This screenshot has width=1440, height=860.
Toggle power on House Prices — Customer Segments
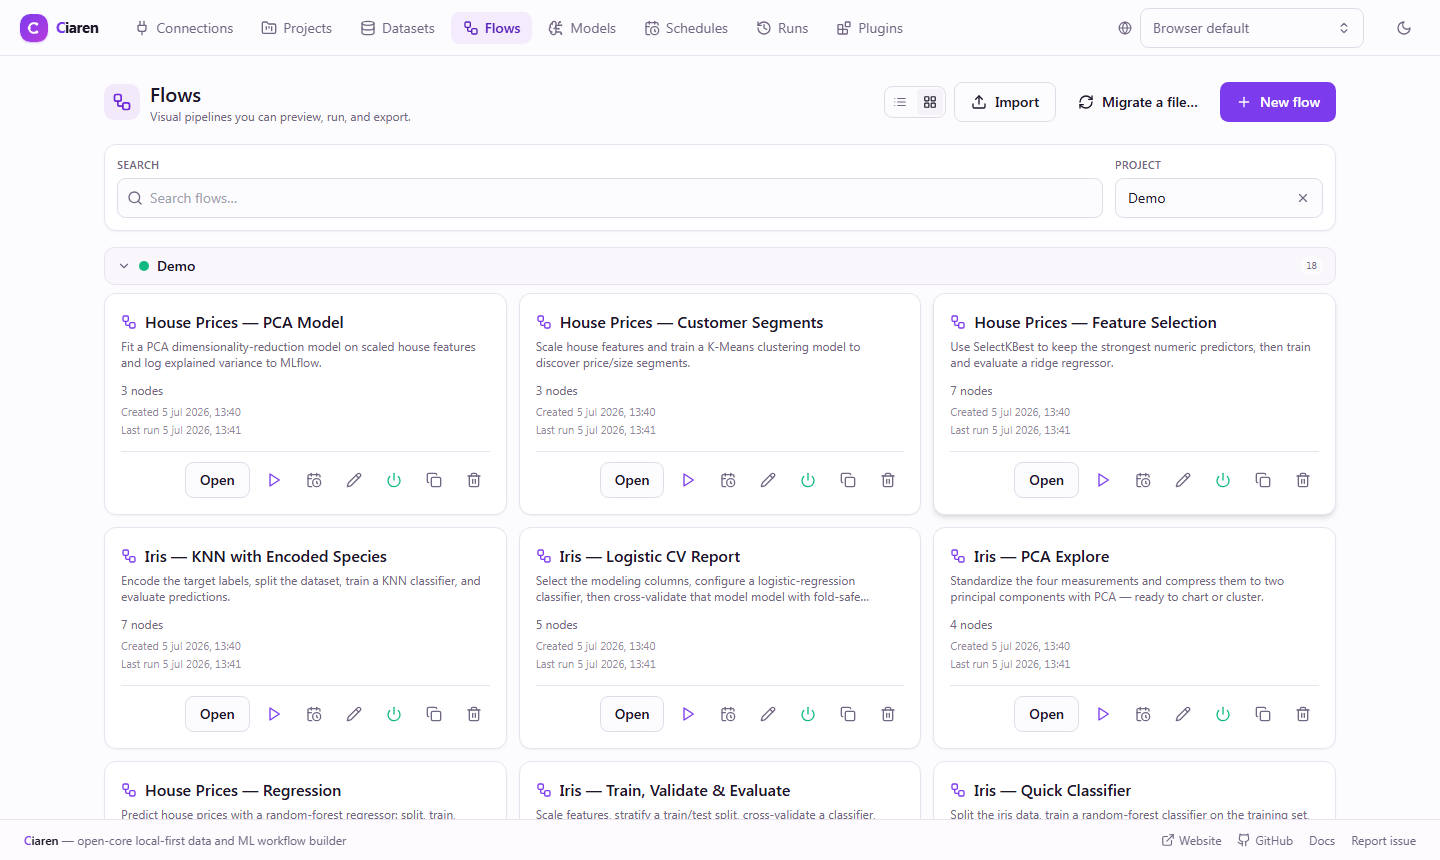click(x=808, y=480)
